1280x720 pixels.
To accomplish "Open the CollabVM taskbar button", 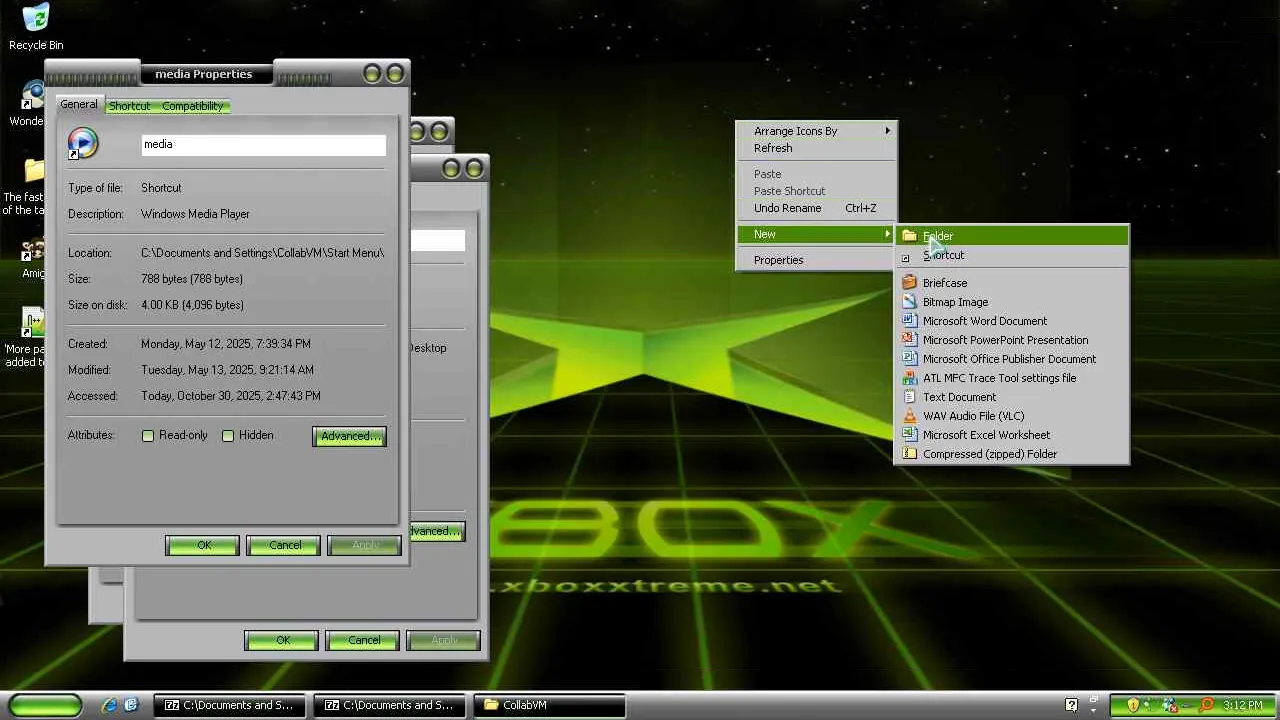I will coord(550,705).
